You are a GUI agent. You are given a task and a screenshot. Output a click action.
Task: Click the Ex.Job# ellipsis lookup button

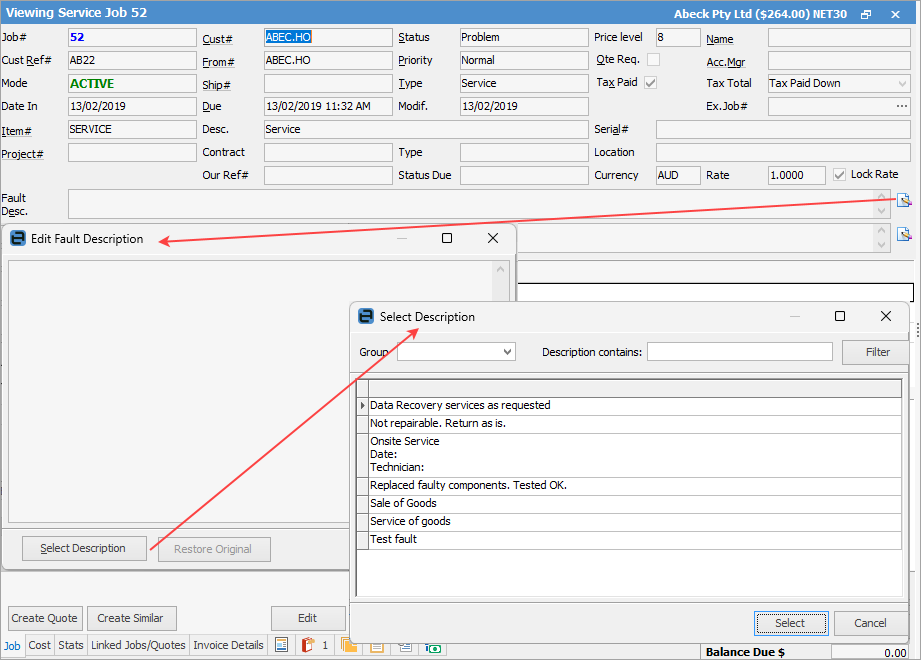click(x=901, y=106)
